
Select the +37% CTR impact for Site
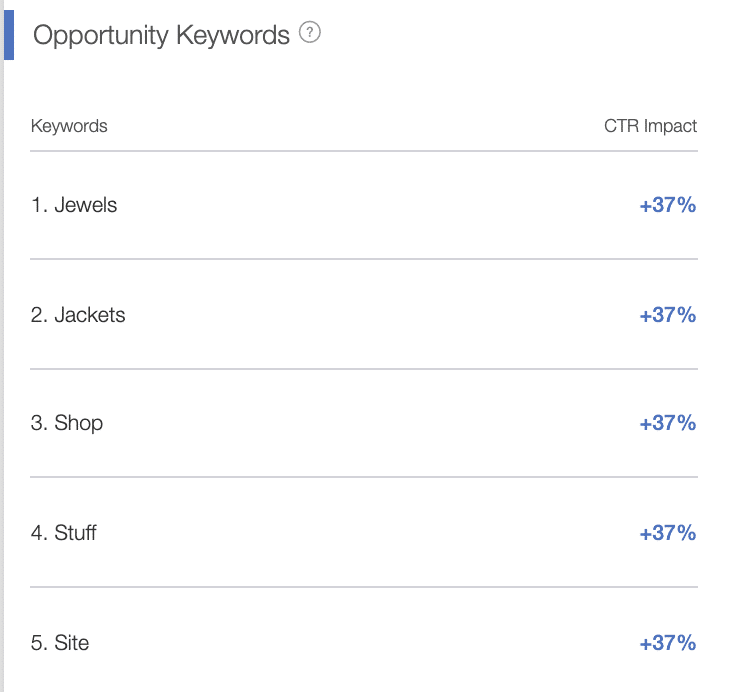point(668,643)
